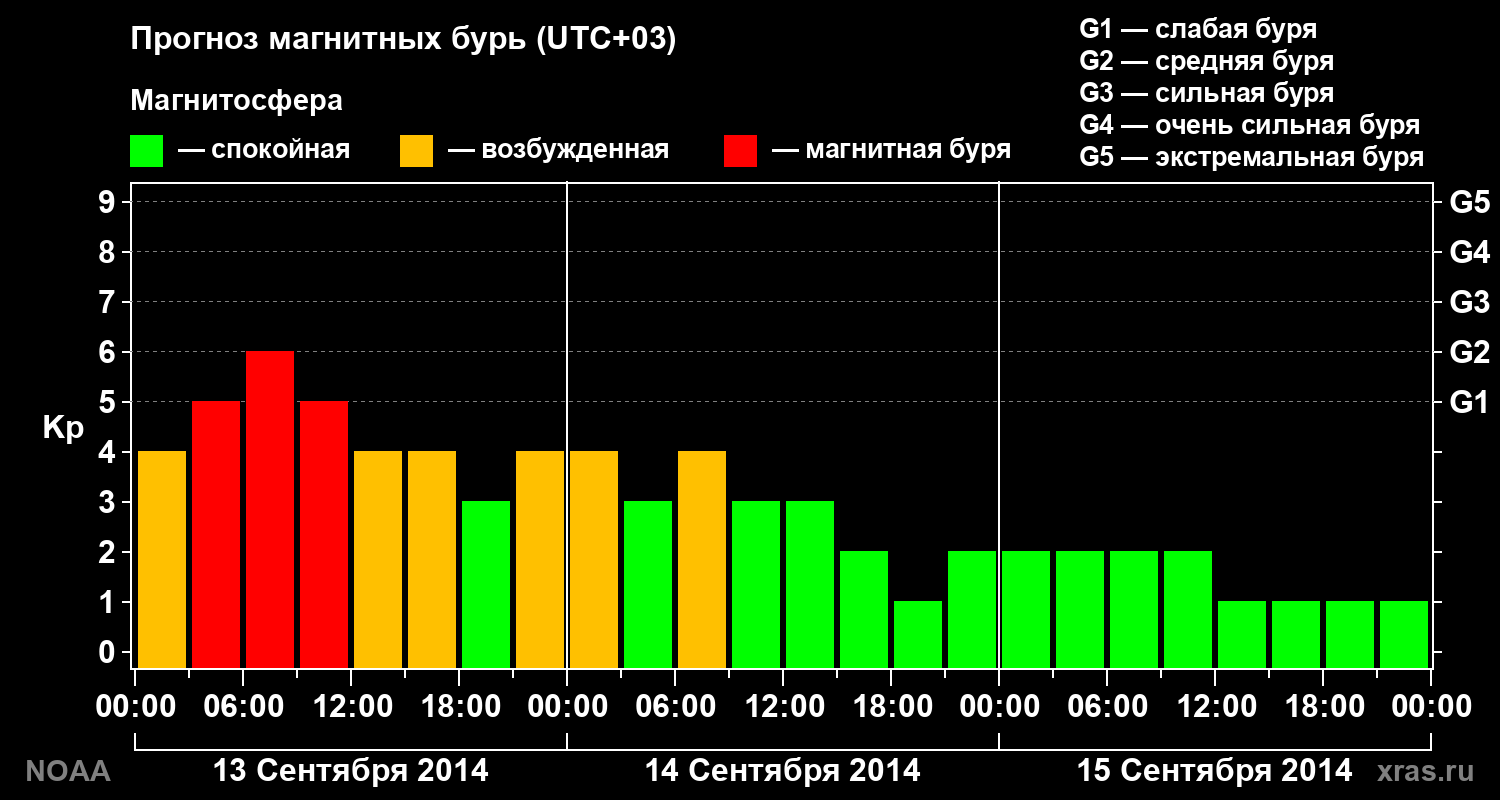Select the last green Kp 1 bar of 15 September
The height and width of the screenshot is (800, 1500).
[1404, 634]
